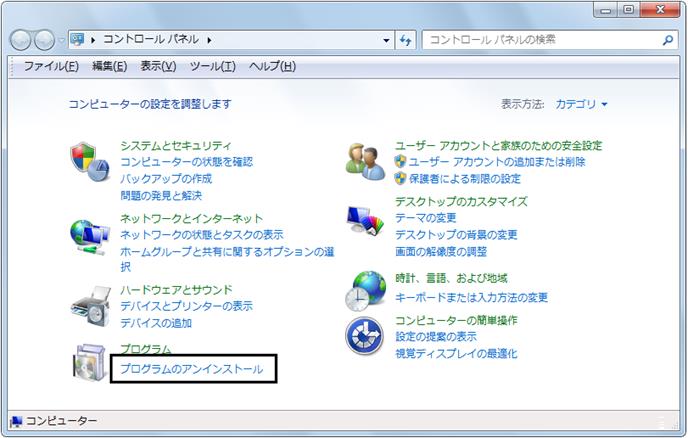Screen dimensions: 688x438
Task: Select the 画面の解像度の調整 link
Action: point(441,251)
